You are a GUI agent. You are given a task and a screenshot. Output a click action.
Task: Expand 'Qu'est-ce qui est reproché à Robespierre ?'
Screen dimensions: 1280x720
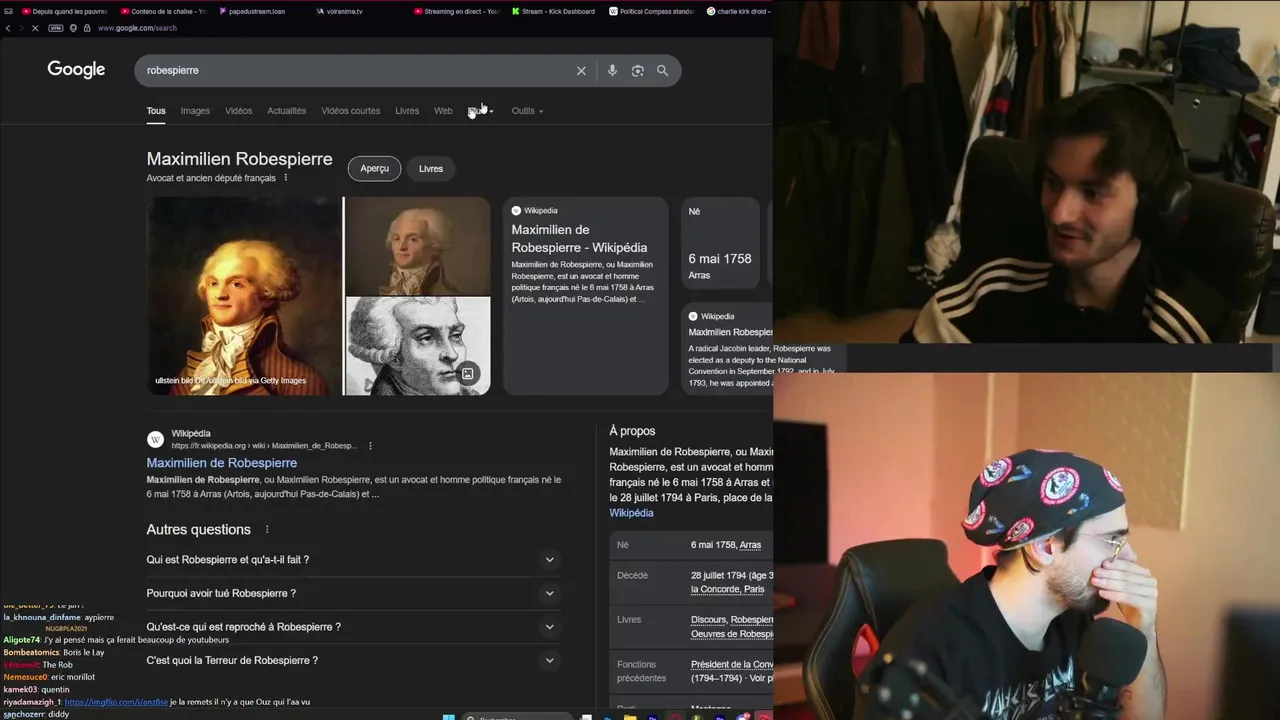(353, 627)
